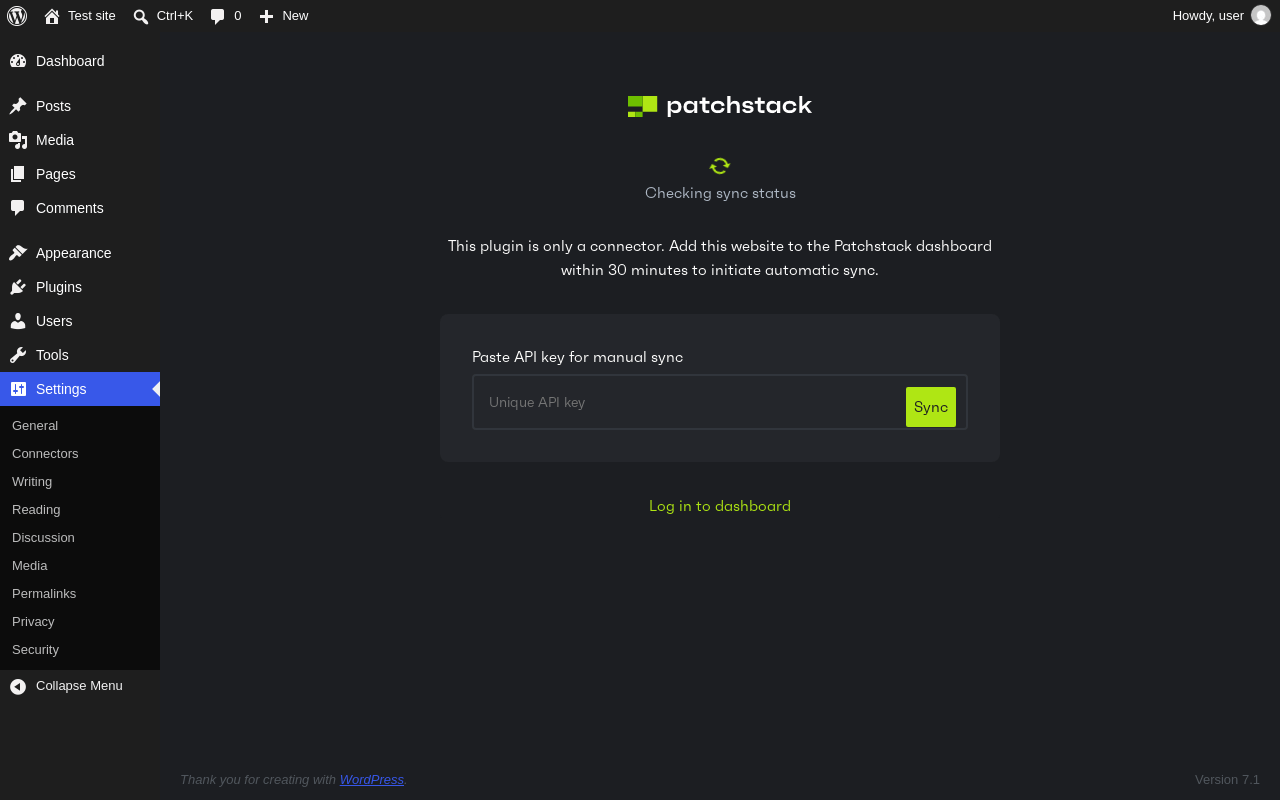
Task: Click the Settings sliders icon
Action: tap(18, 389)
